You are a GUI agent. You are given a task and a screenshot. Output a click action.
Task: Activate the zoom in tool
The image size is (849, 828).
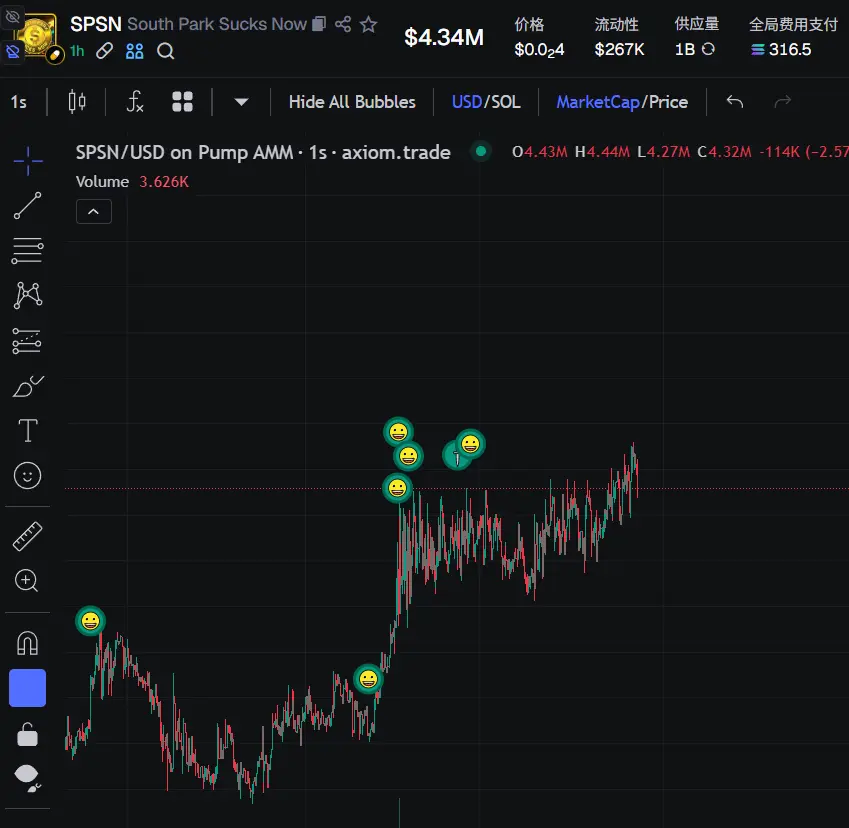tap(27, 581)
